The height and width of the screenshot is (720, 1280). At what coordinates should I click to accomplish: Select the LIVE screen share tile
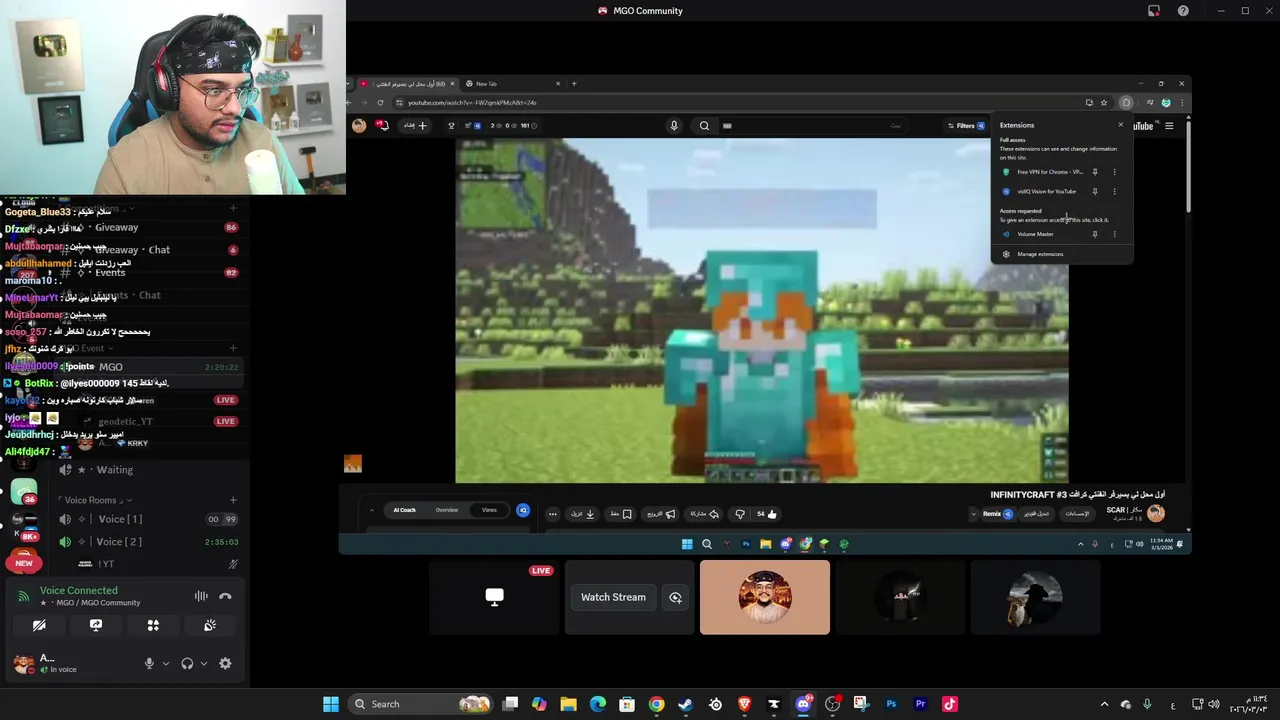[494, 597]
